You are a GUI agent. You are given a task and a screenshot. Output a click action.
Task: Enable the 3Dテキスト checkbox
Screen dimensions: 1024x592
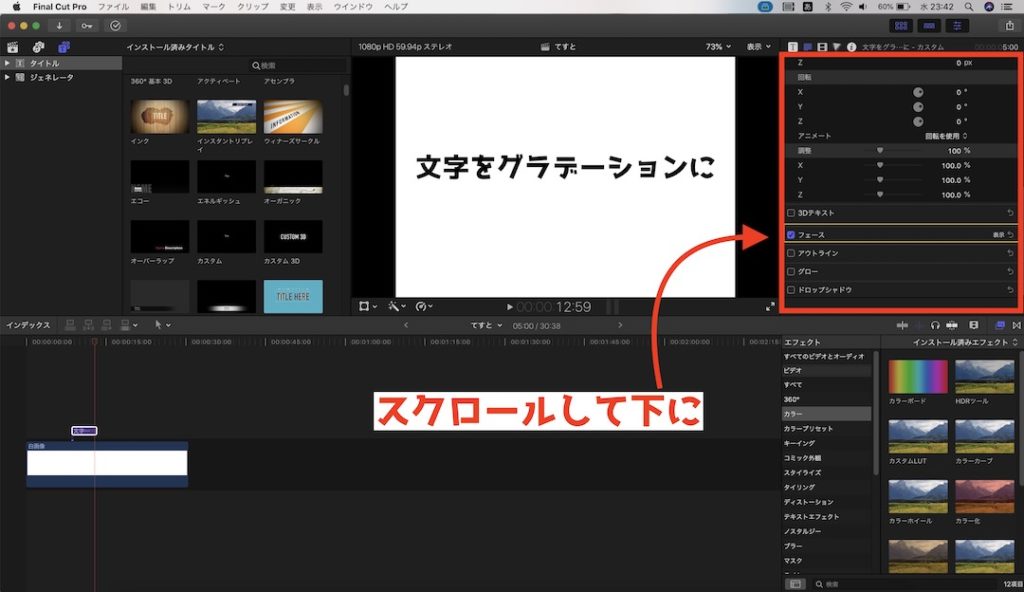click(x=790, y=212)
